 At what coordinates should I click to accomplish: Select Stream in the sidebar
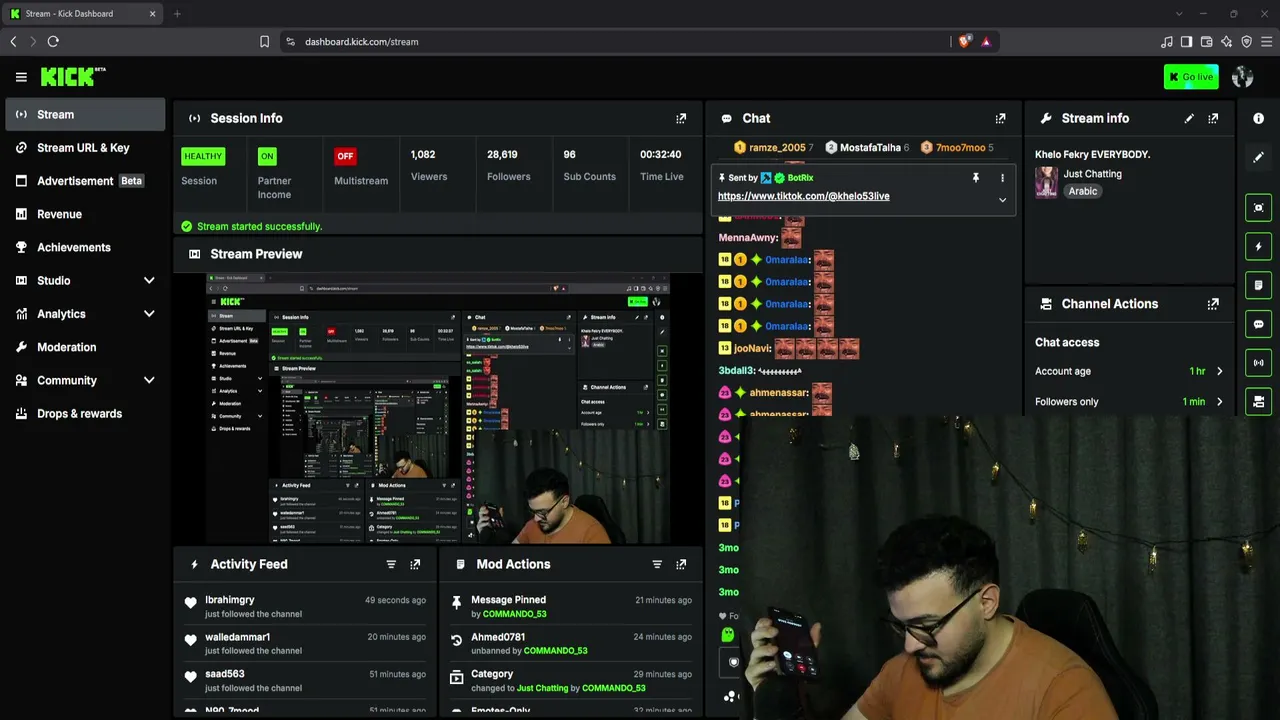[85, 114]
